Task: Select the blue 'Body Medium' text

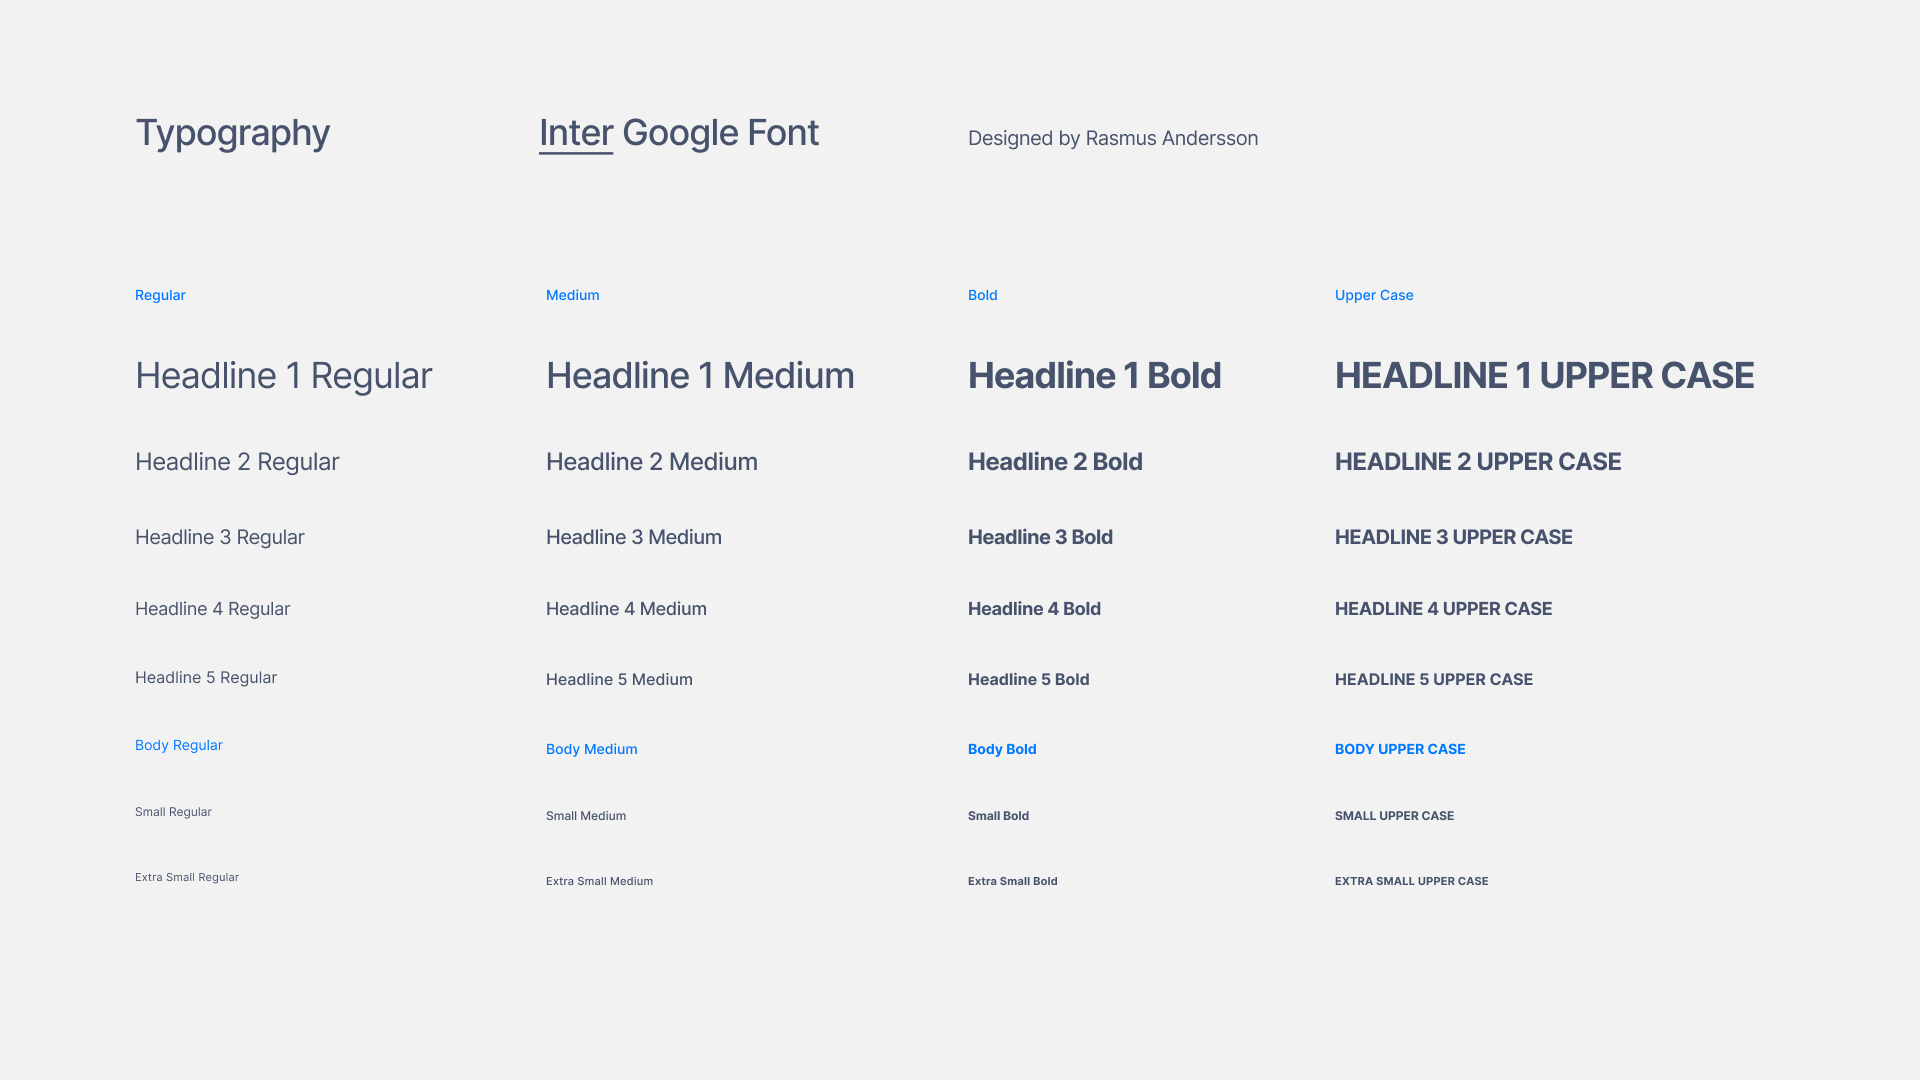Action: tap(592, 749)
